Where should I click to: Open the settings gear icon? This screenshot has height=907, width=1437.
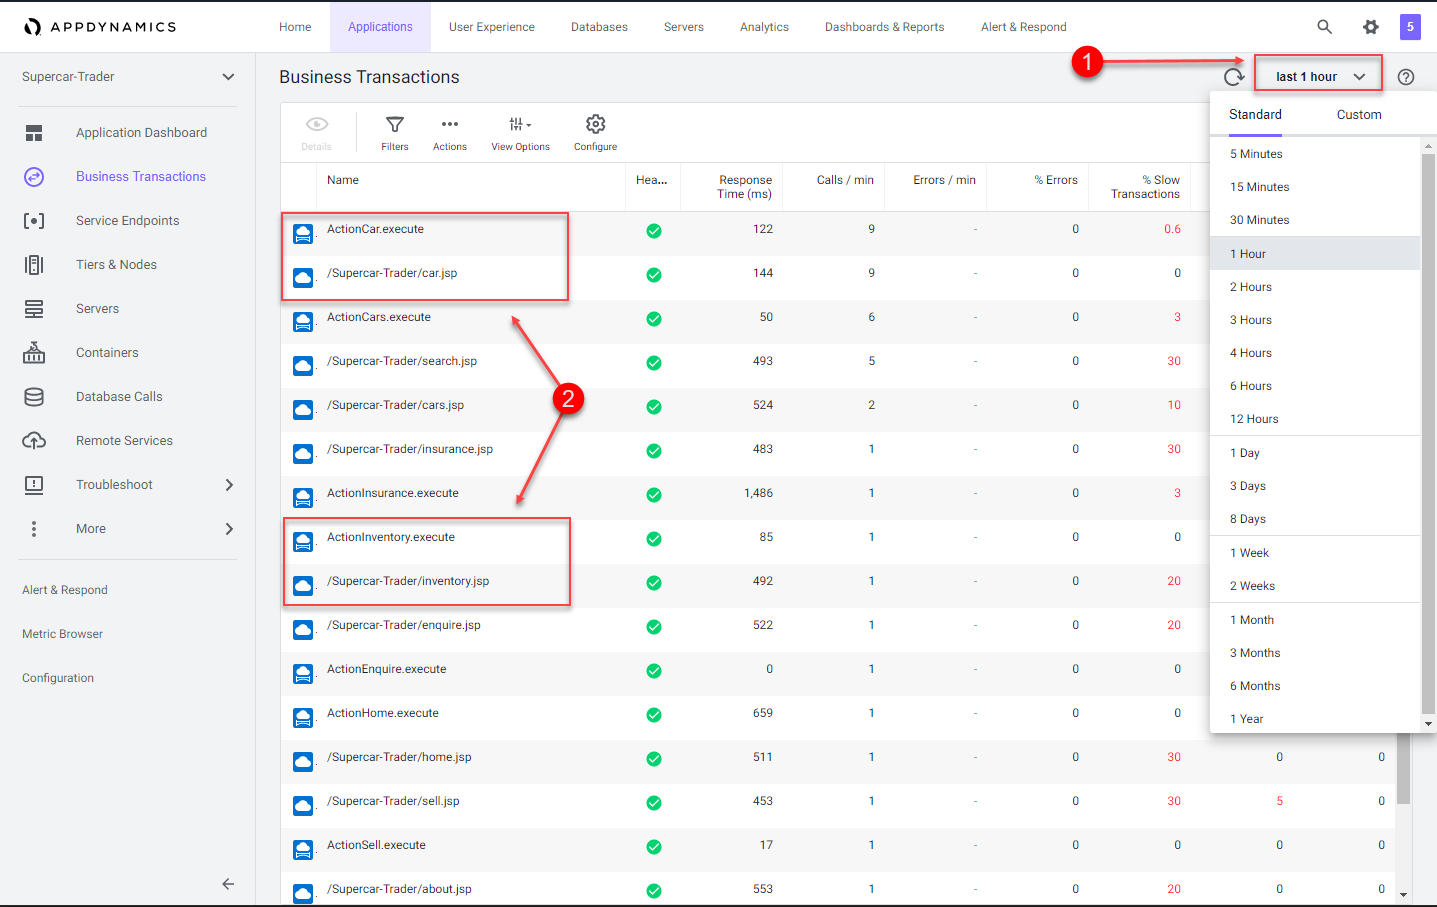click(x=1371, y=27)
